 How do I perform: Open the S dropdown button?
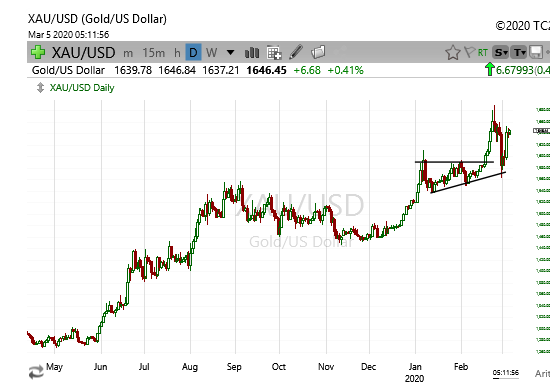point(500,53)
